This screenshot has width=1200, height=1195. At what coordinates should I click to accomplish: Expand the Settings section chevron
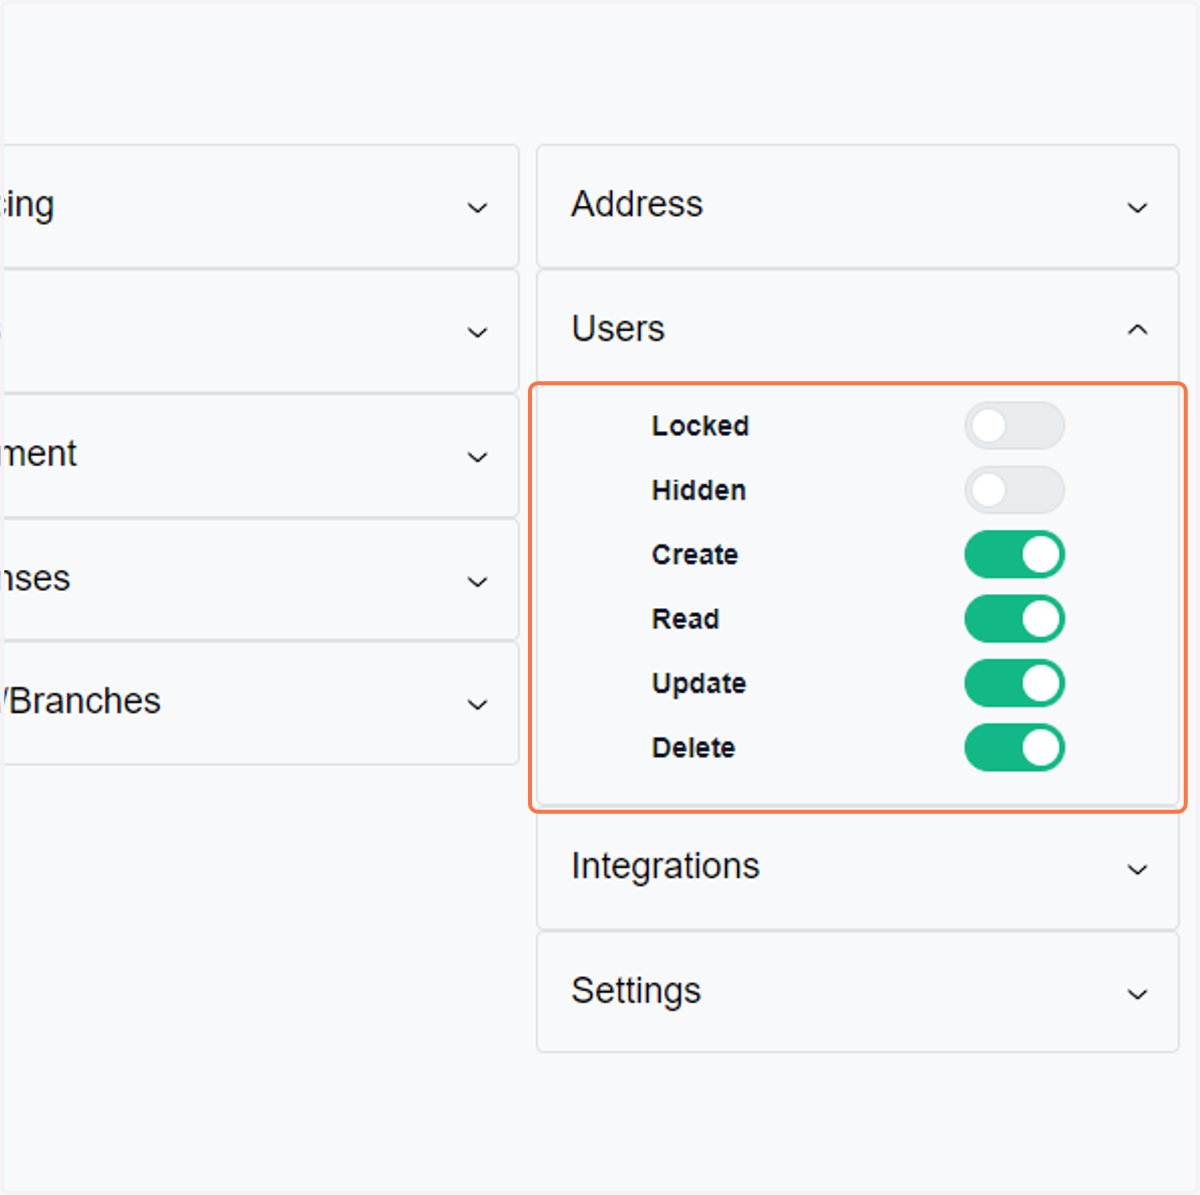(1137, 994)
